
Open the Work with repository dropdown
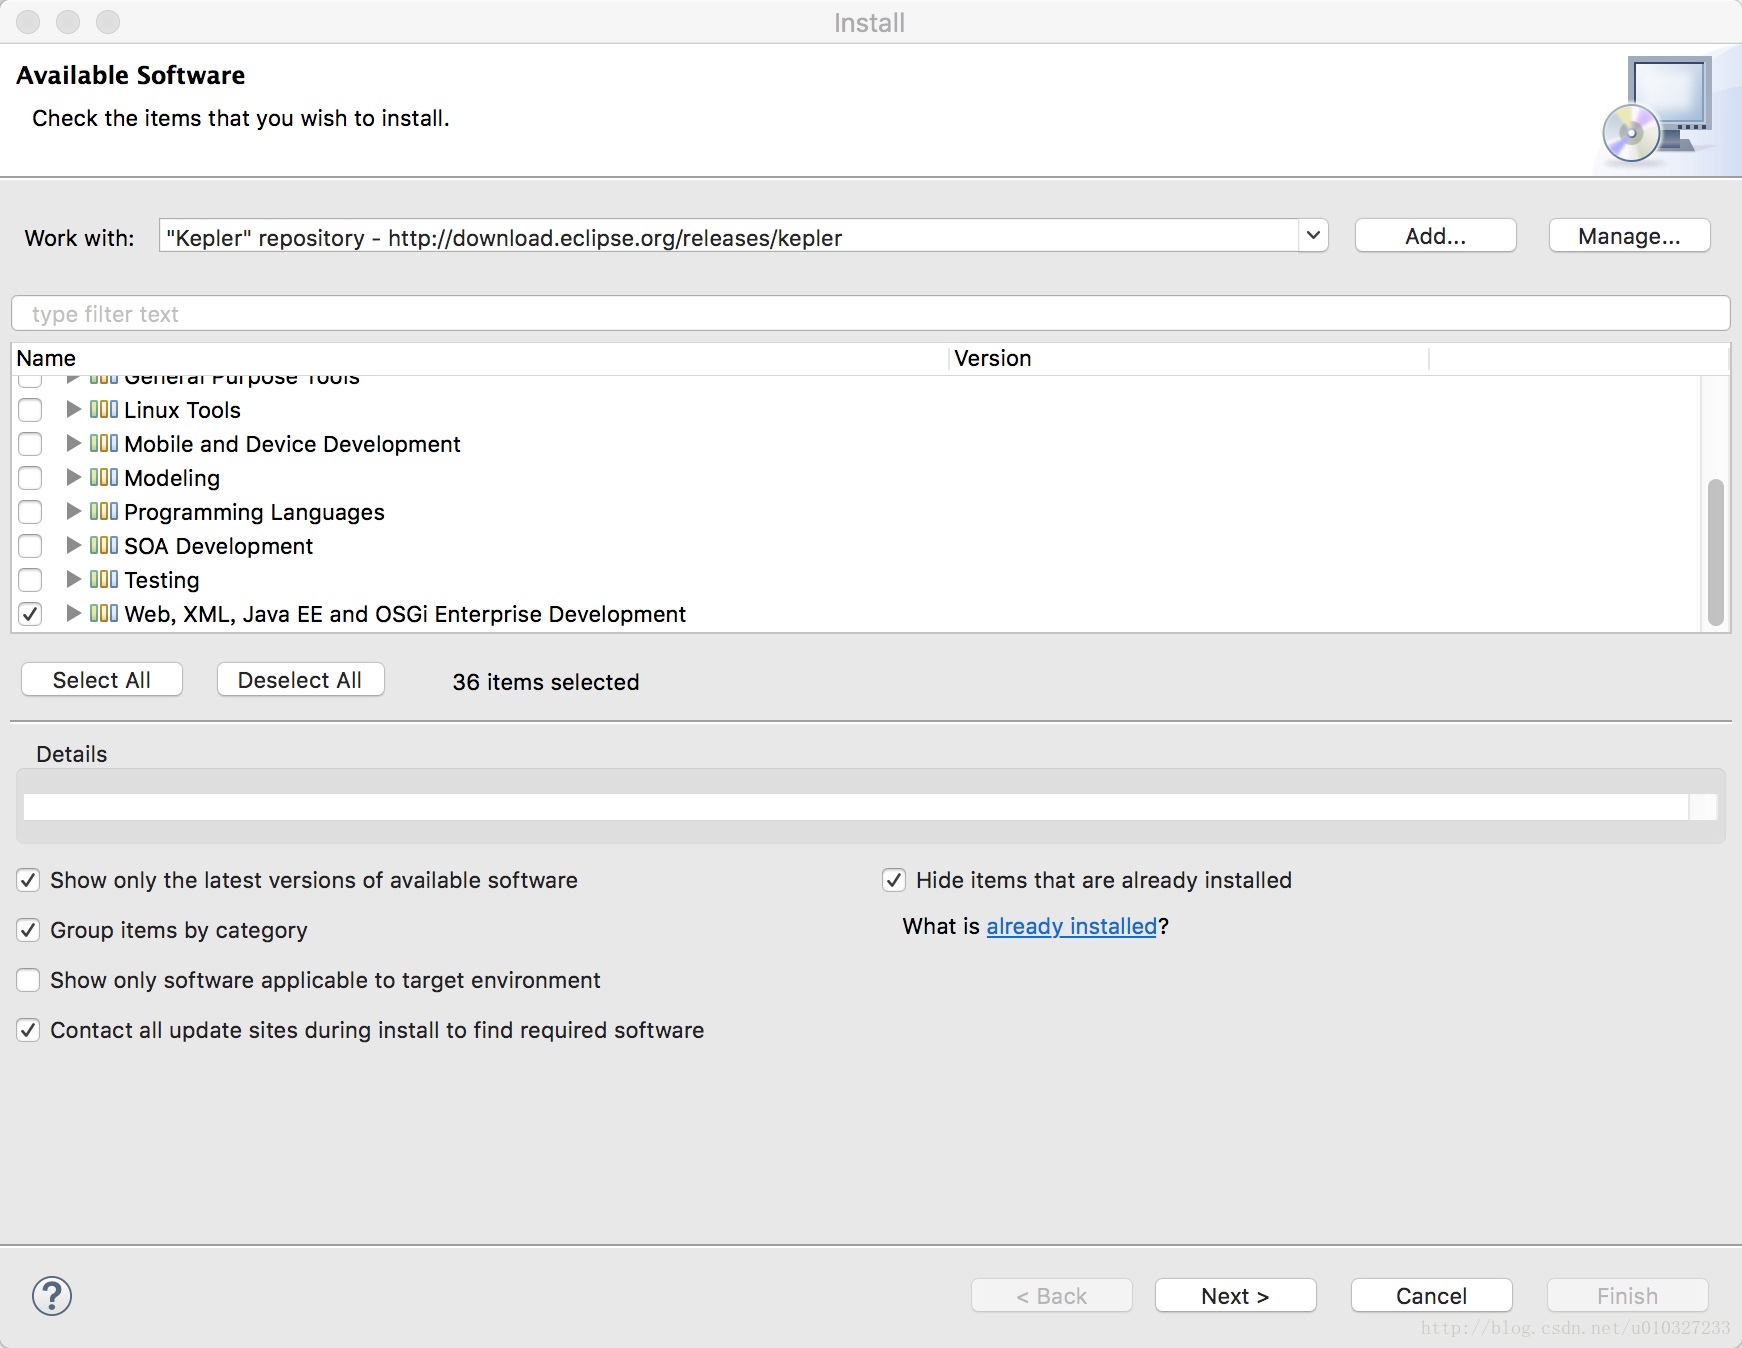(1313, 236)
